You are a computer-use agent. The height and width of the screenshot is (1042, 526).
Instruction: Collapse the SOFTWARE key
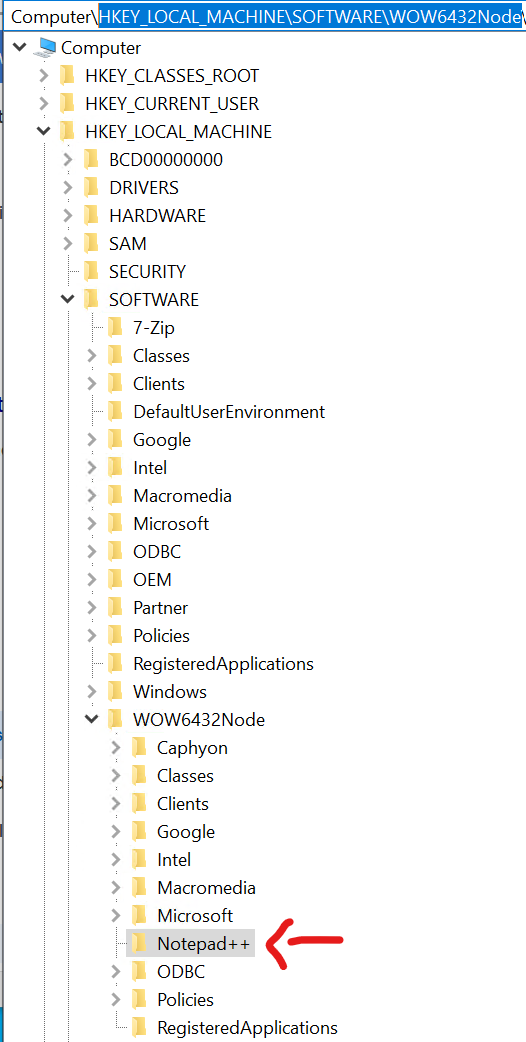(68, 299)
